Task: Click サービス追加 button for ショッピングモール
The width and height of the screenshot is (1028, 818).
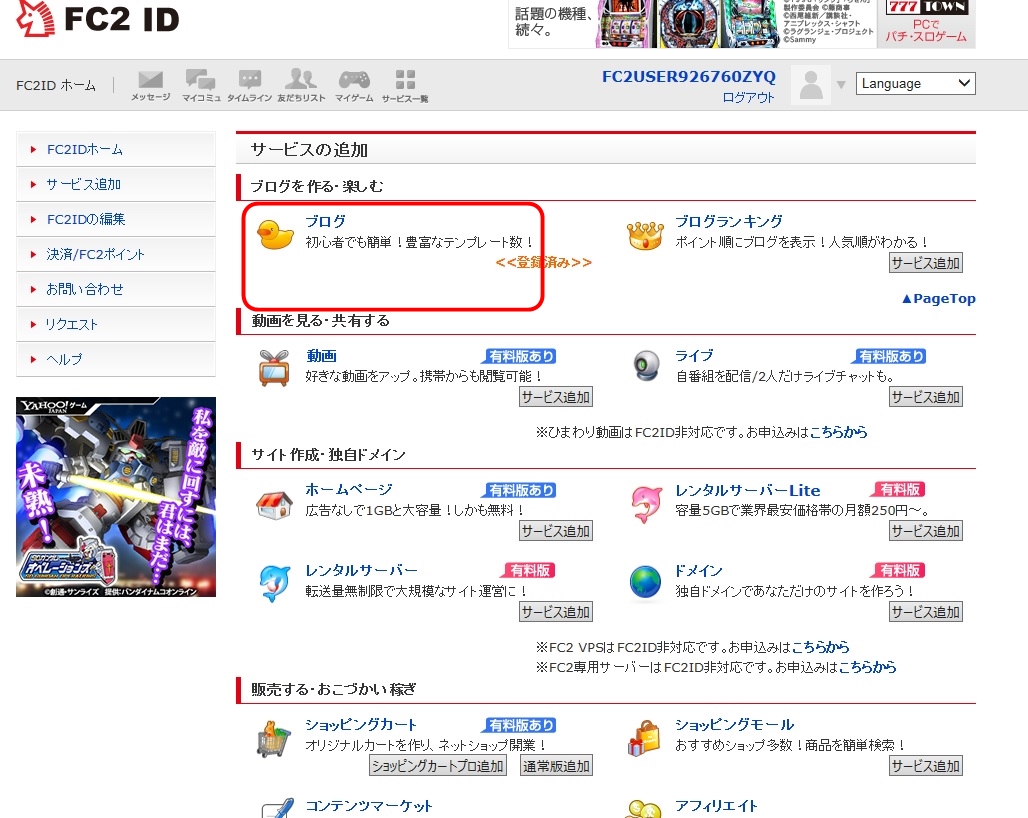Action: tap(926, 766)
